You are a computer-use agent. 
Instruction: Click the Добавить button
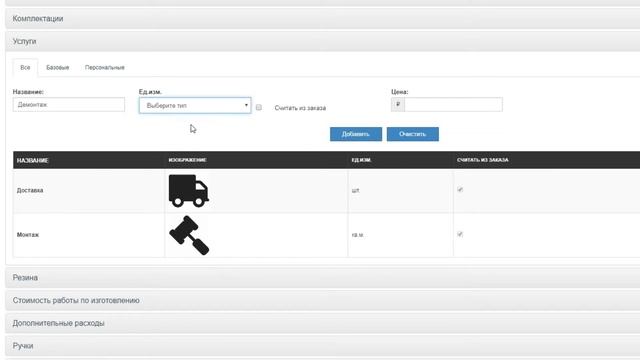(x=356, y=134)
